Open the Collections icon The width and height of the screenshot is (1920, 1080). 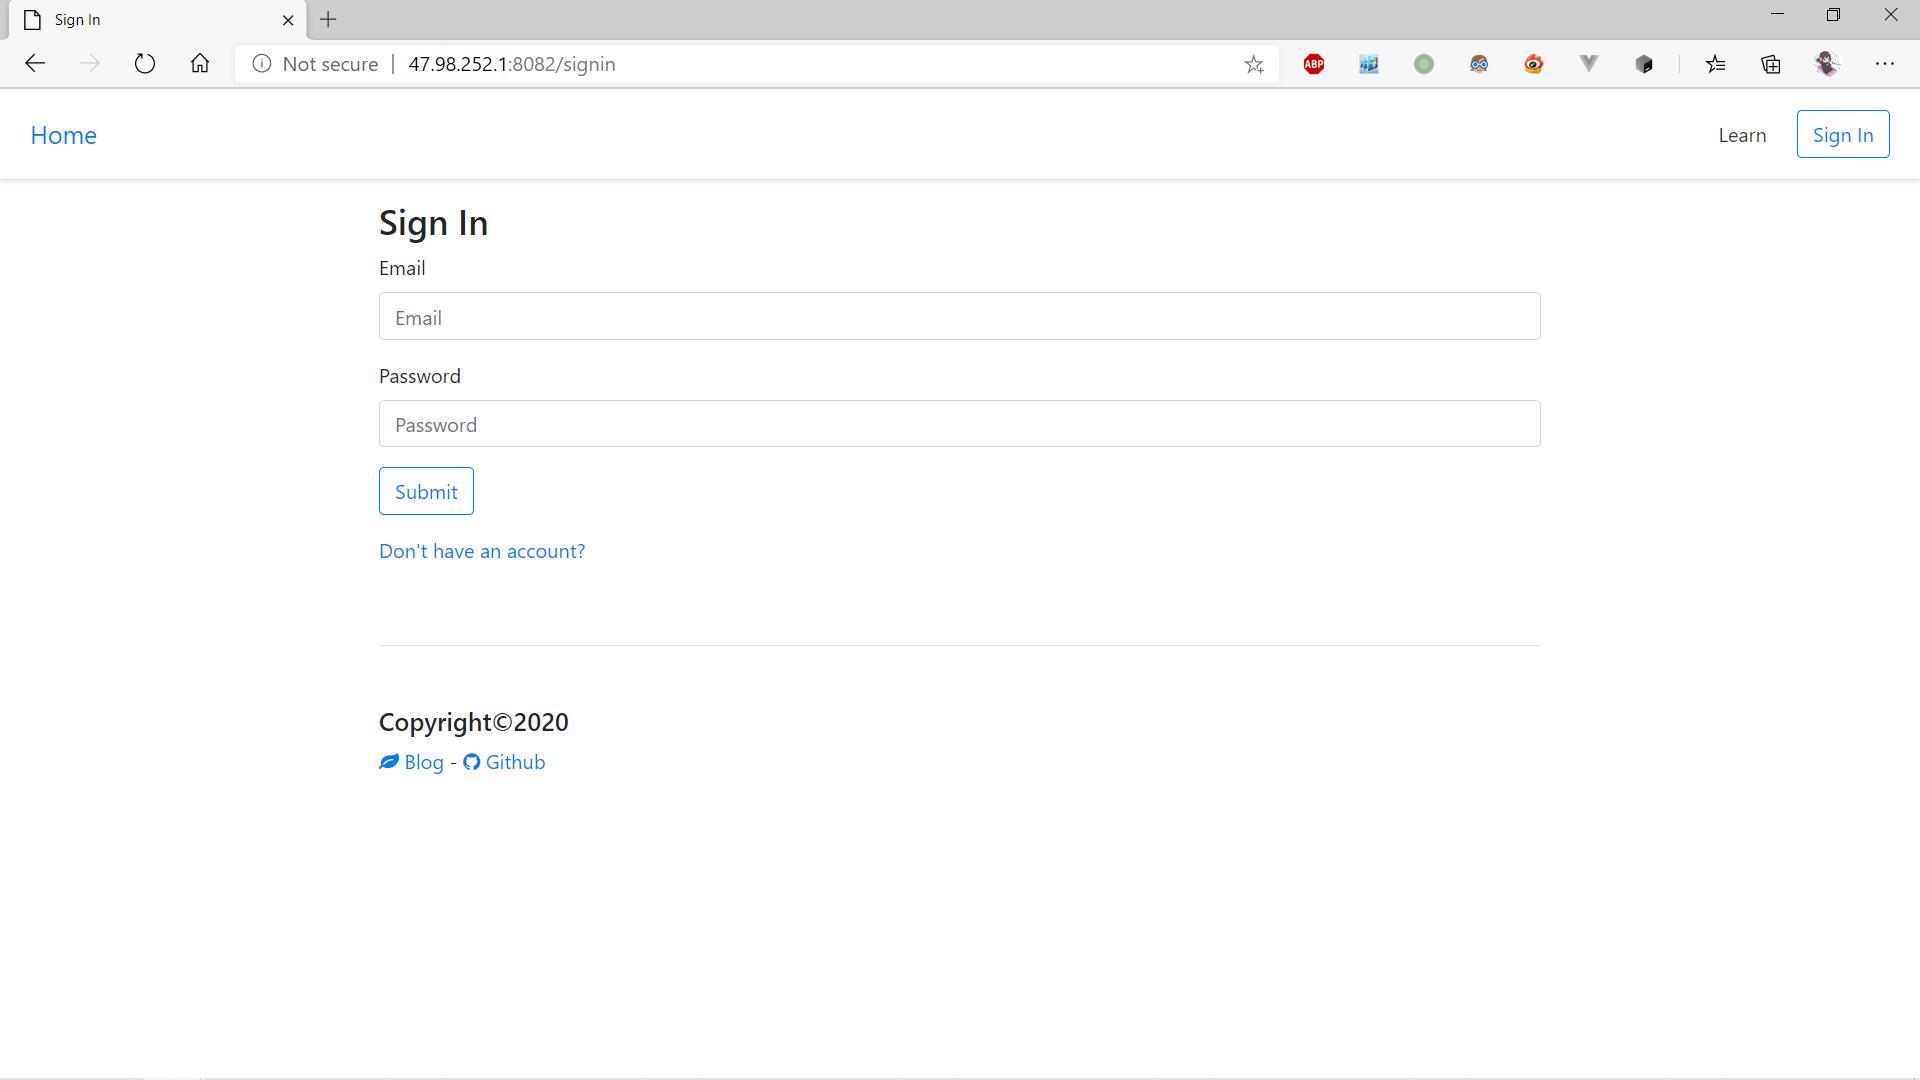click(x=1771, y=64)
